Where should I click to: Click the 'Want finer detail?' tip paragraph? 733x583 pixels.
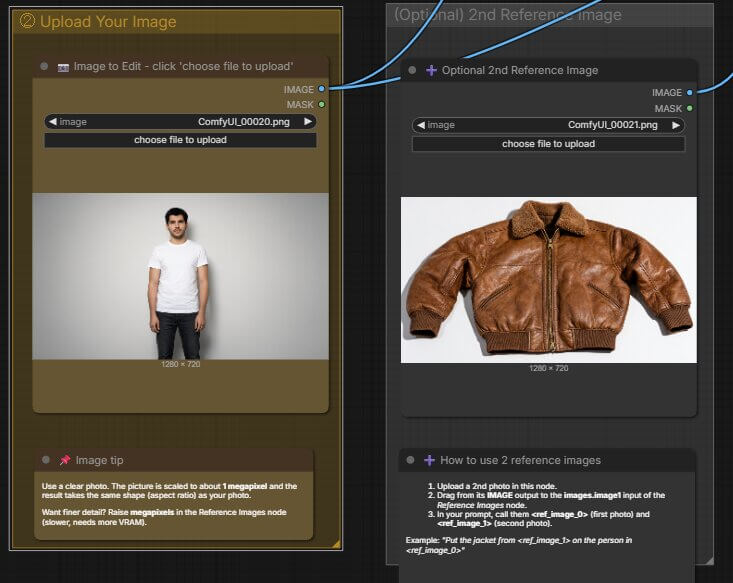point(164,517)
